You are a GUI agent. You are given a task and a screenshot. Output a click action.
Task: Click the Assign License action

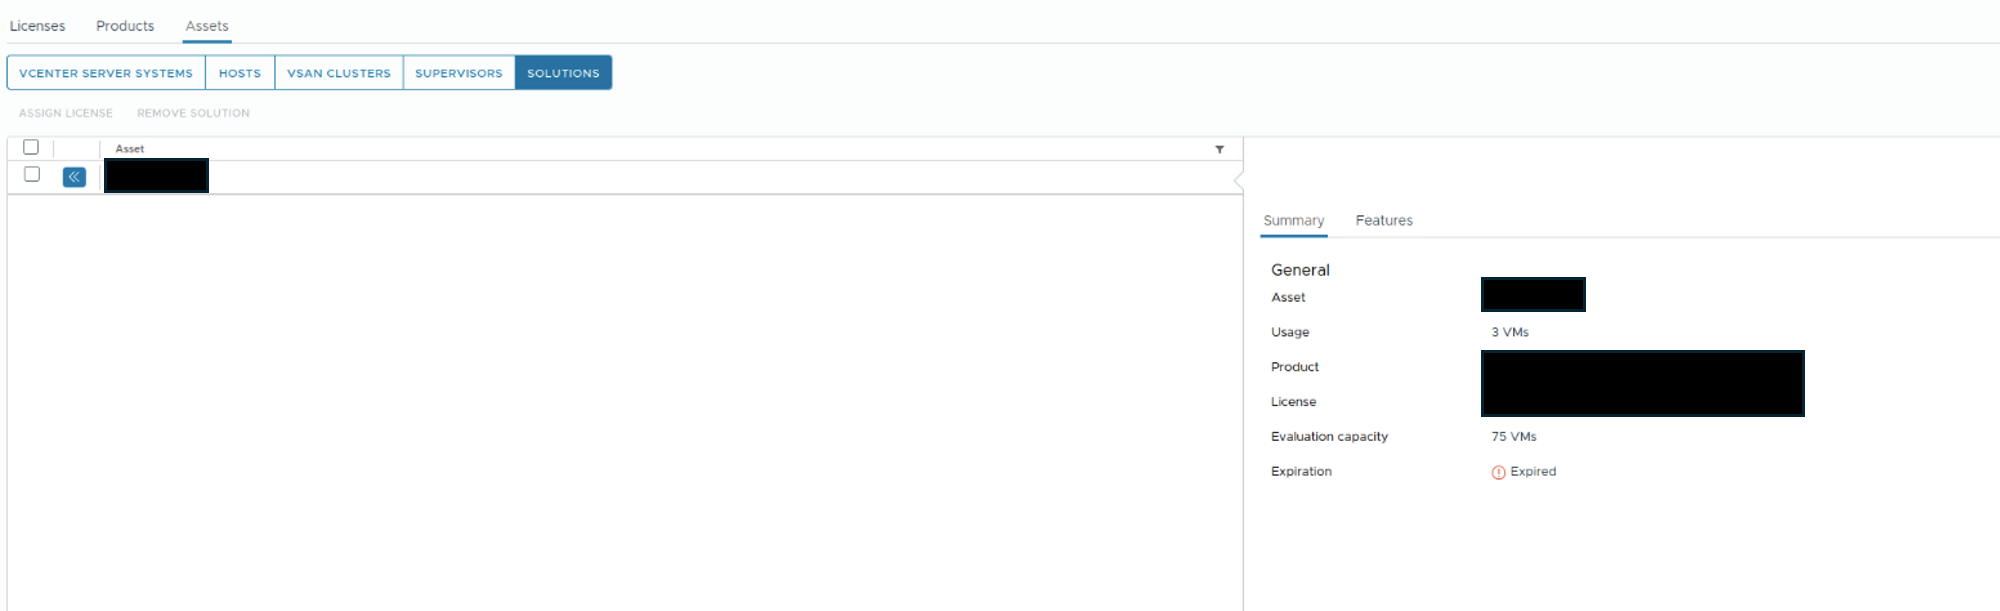click(66, 113)
